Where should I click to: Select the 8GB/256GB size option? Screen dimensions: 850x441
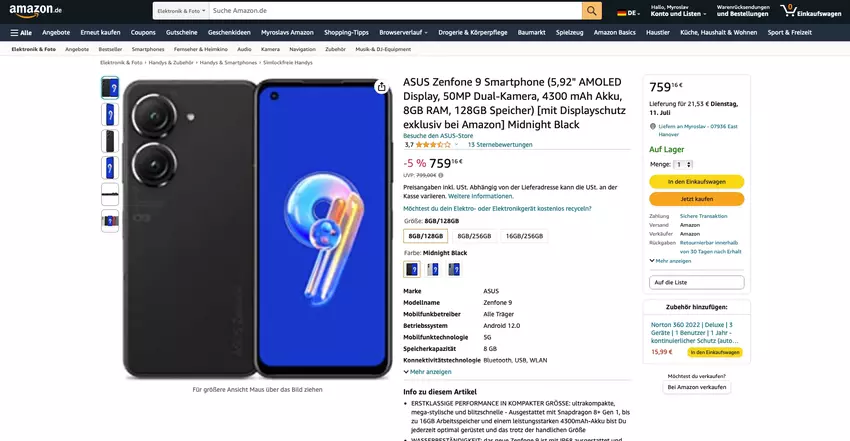(474, 236)
